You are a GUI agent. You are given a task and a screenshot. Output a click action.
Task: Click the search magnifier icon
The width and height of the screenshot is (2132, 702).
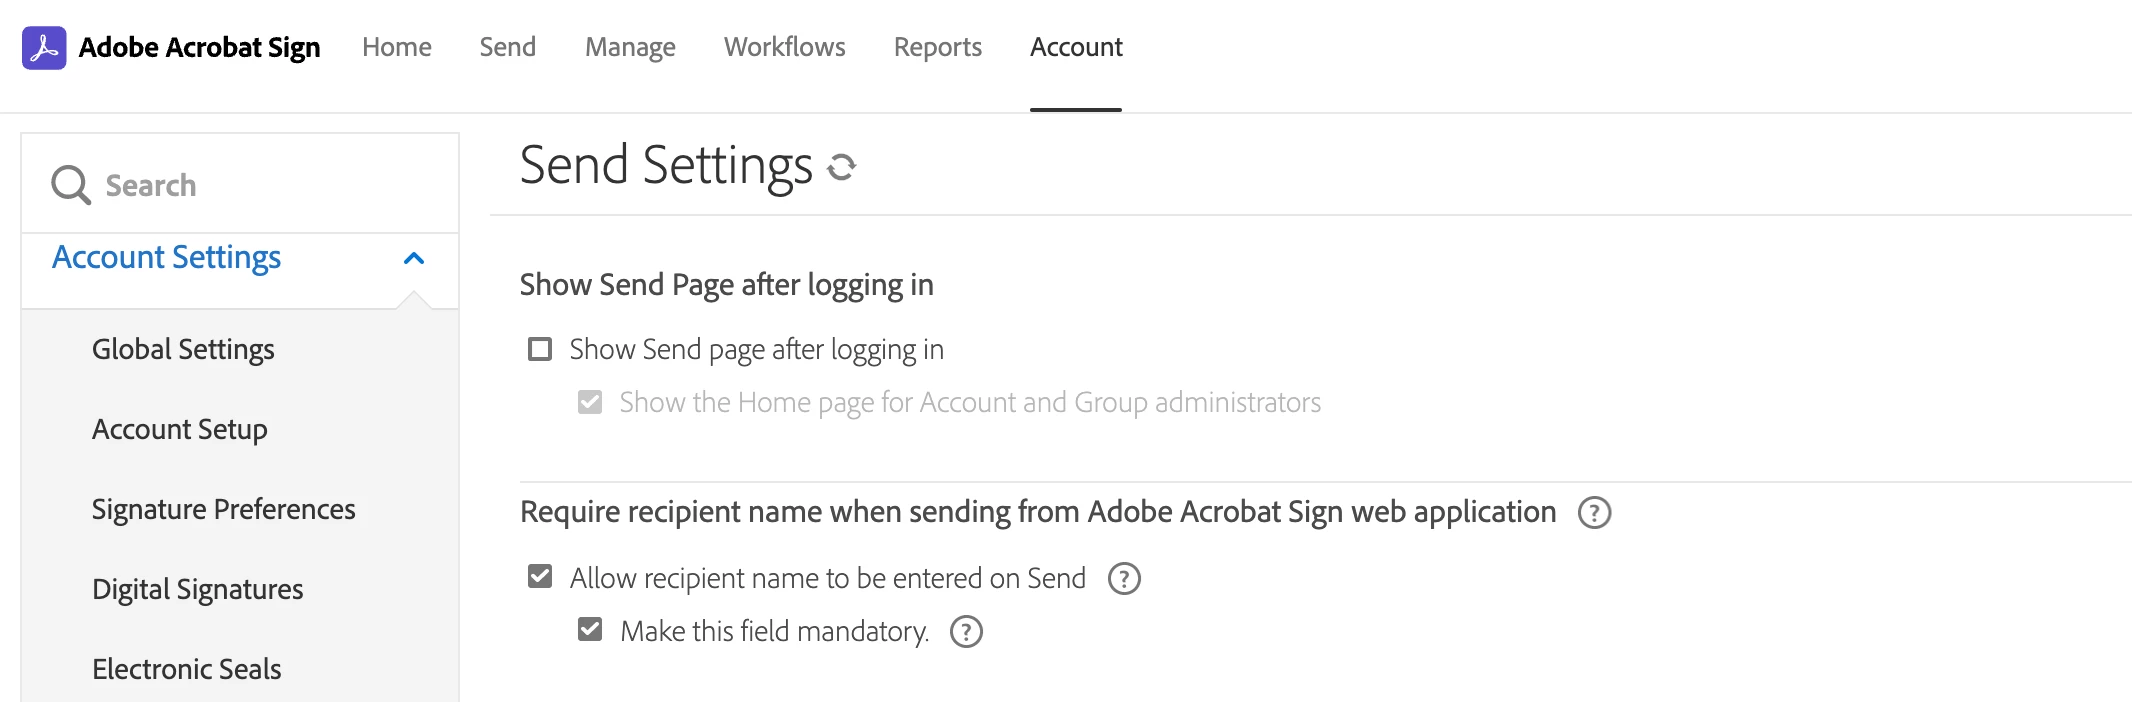point(71,185)
